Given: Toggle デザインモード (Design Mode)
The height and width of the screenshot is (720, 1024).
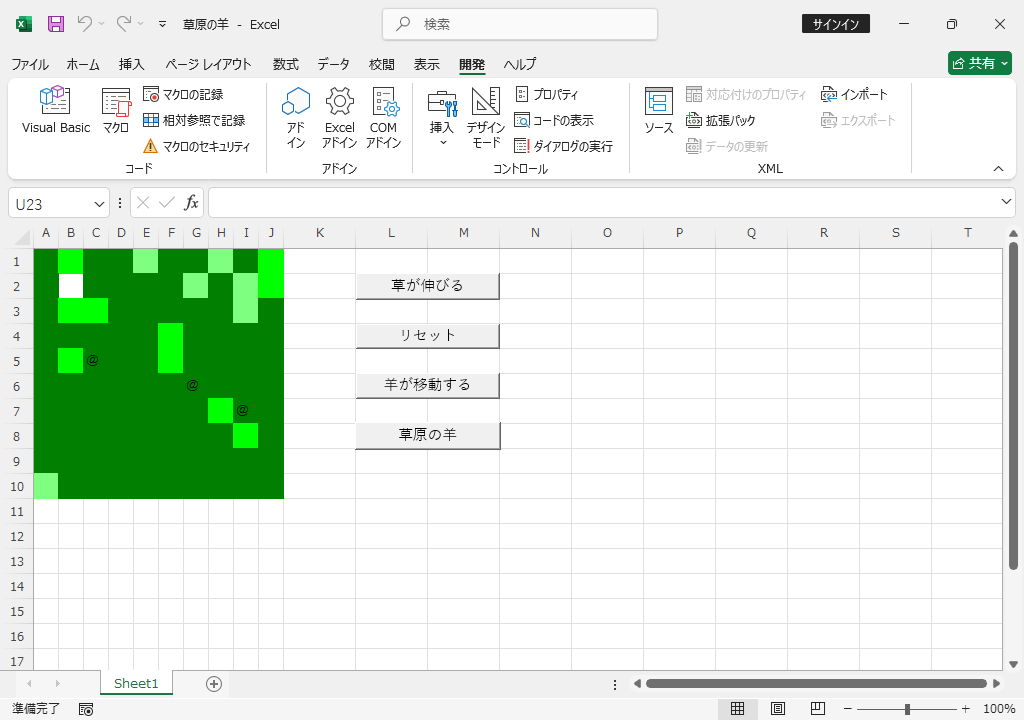Looking at the screenshot, I should tap(486, 118).
